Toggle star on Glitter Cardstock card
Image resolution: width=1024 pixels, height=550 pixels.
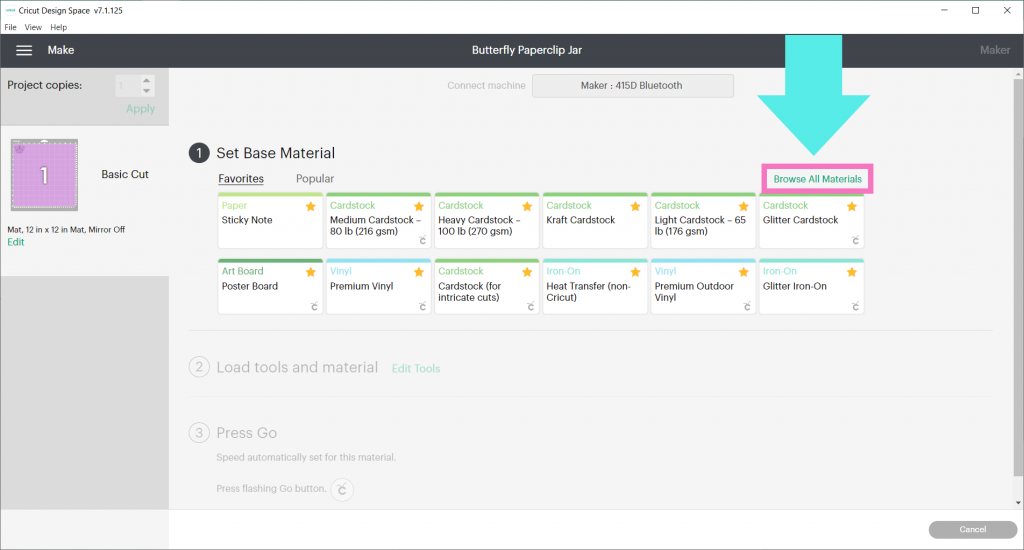coord(852,206)
